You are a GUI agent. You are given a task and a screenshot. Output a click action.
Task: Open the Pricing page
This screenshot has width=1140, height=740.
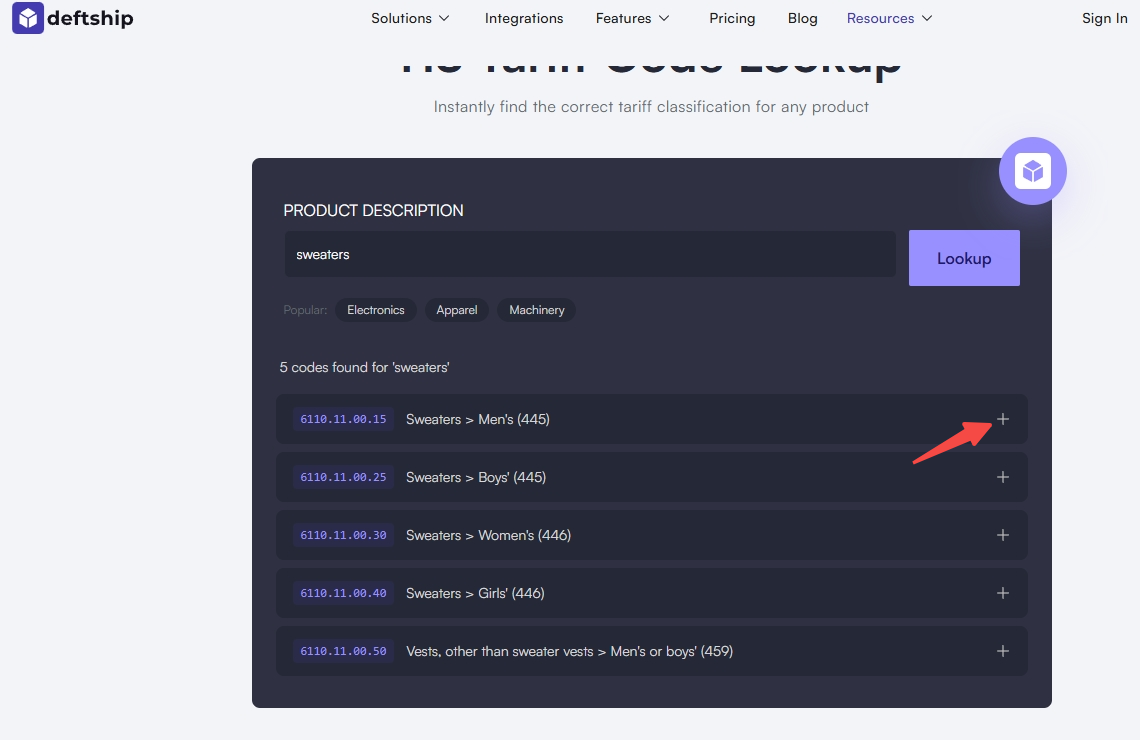(x=732, y=18)
